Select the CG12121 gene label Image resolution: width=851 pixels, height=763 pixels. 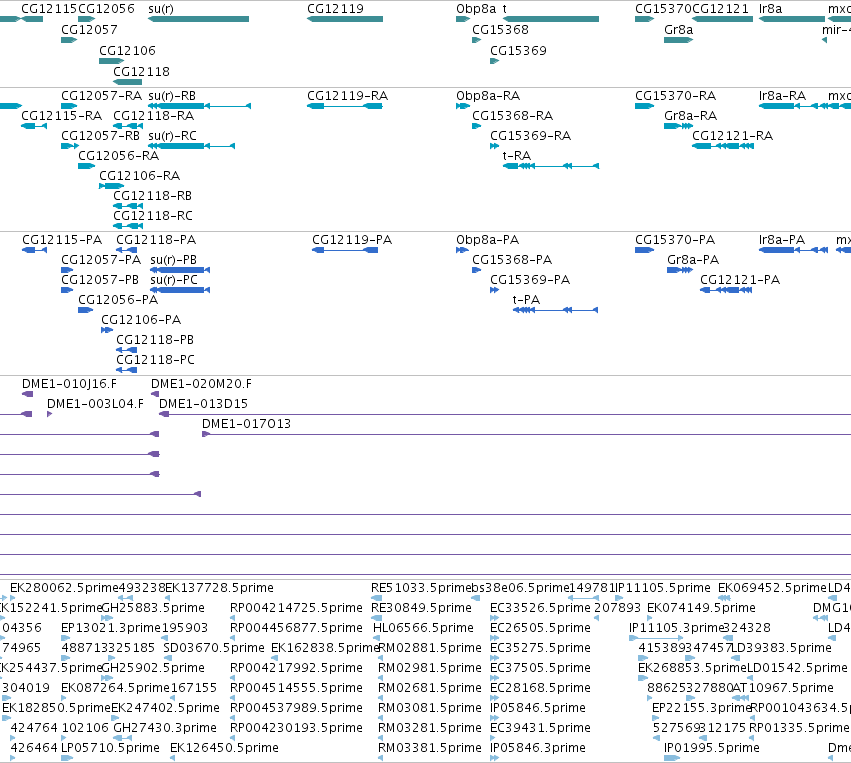720,9
